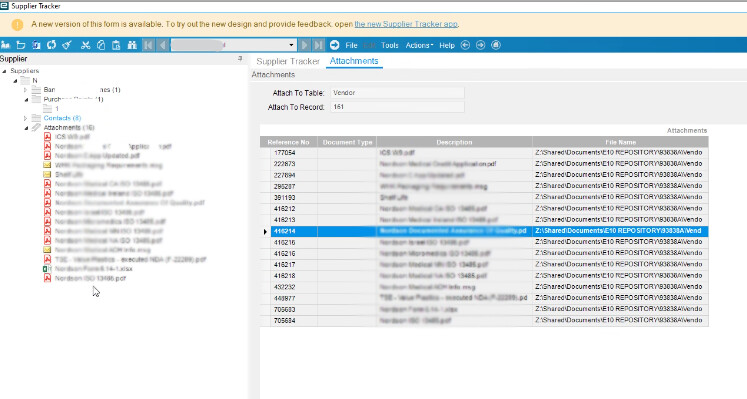Select grid cell 448877

tap(294, 298)
